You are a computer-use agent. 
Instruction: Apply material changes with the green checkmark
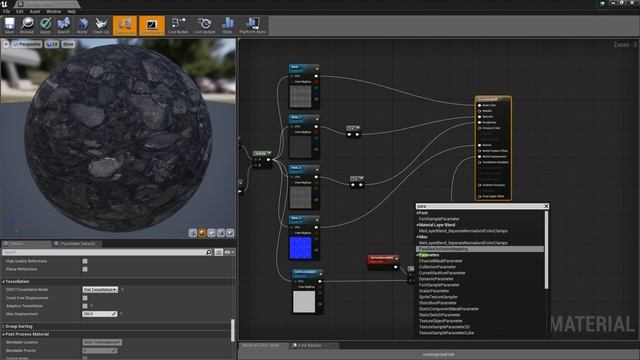pyautogui.click(x=45, y=25)
